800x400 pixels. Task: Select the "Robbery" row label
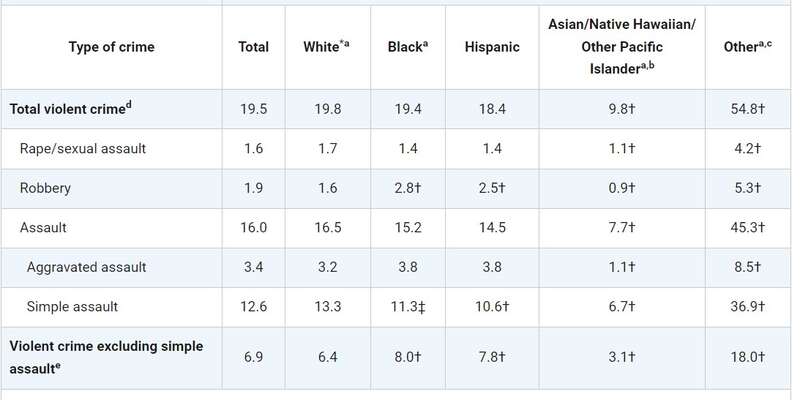pyautogui.click(x=47, y=188)
